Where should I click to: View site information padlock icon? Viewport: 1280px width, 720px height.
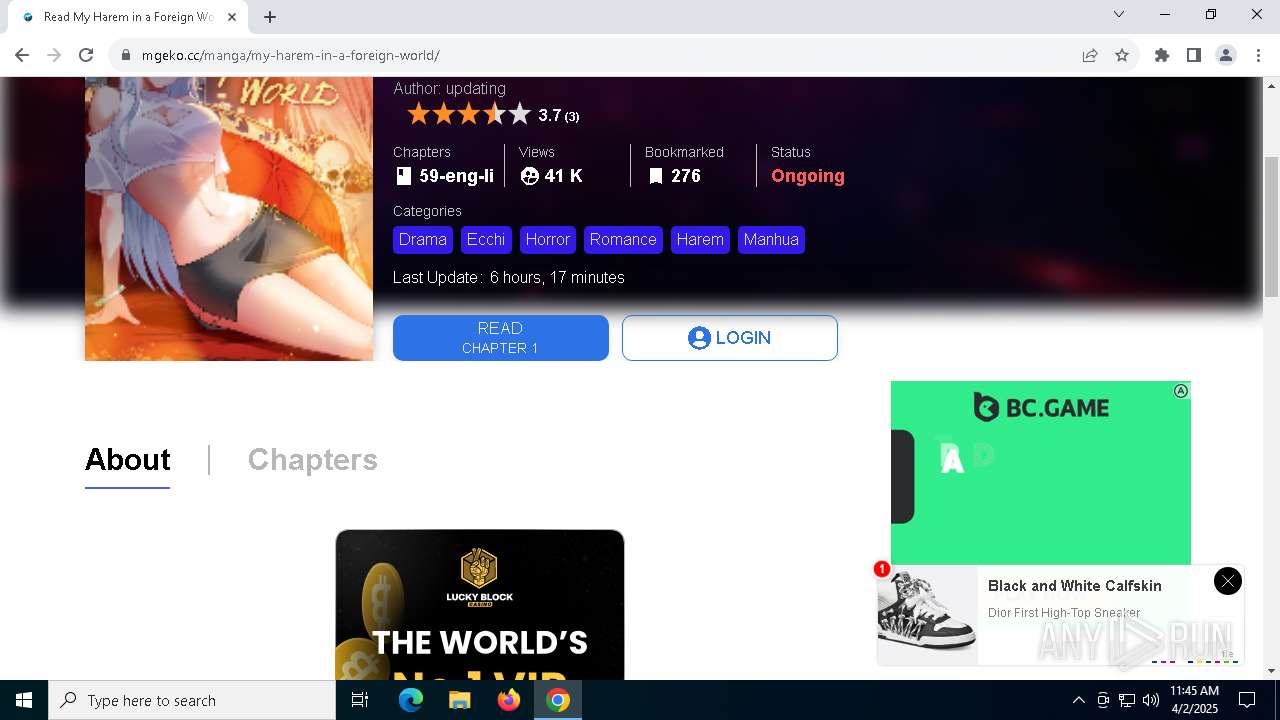point(126,55)
